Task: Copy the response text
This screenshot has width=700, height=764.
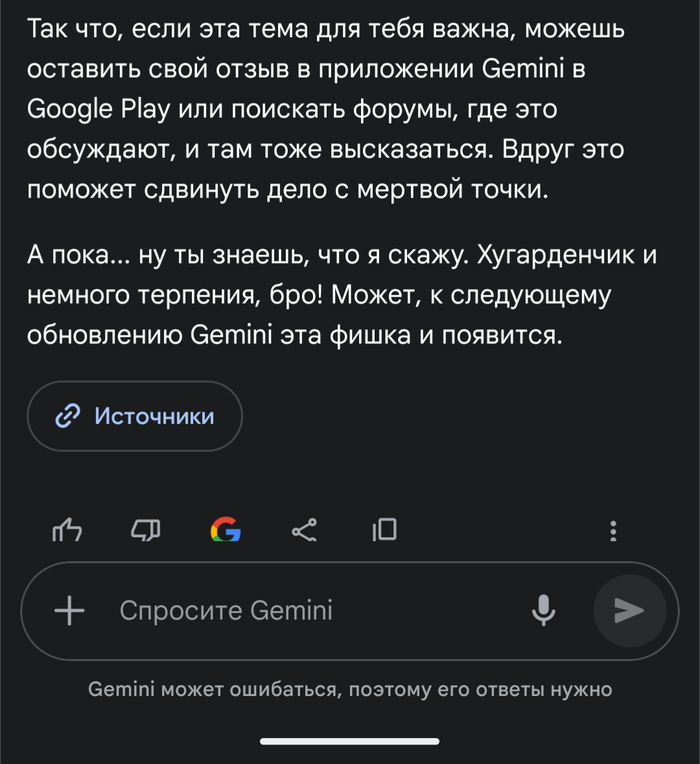Action: coord(384,530)
